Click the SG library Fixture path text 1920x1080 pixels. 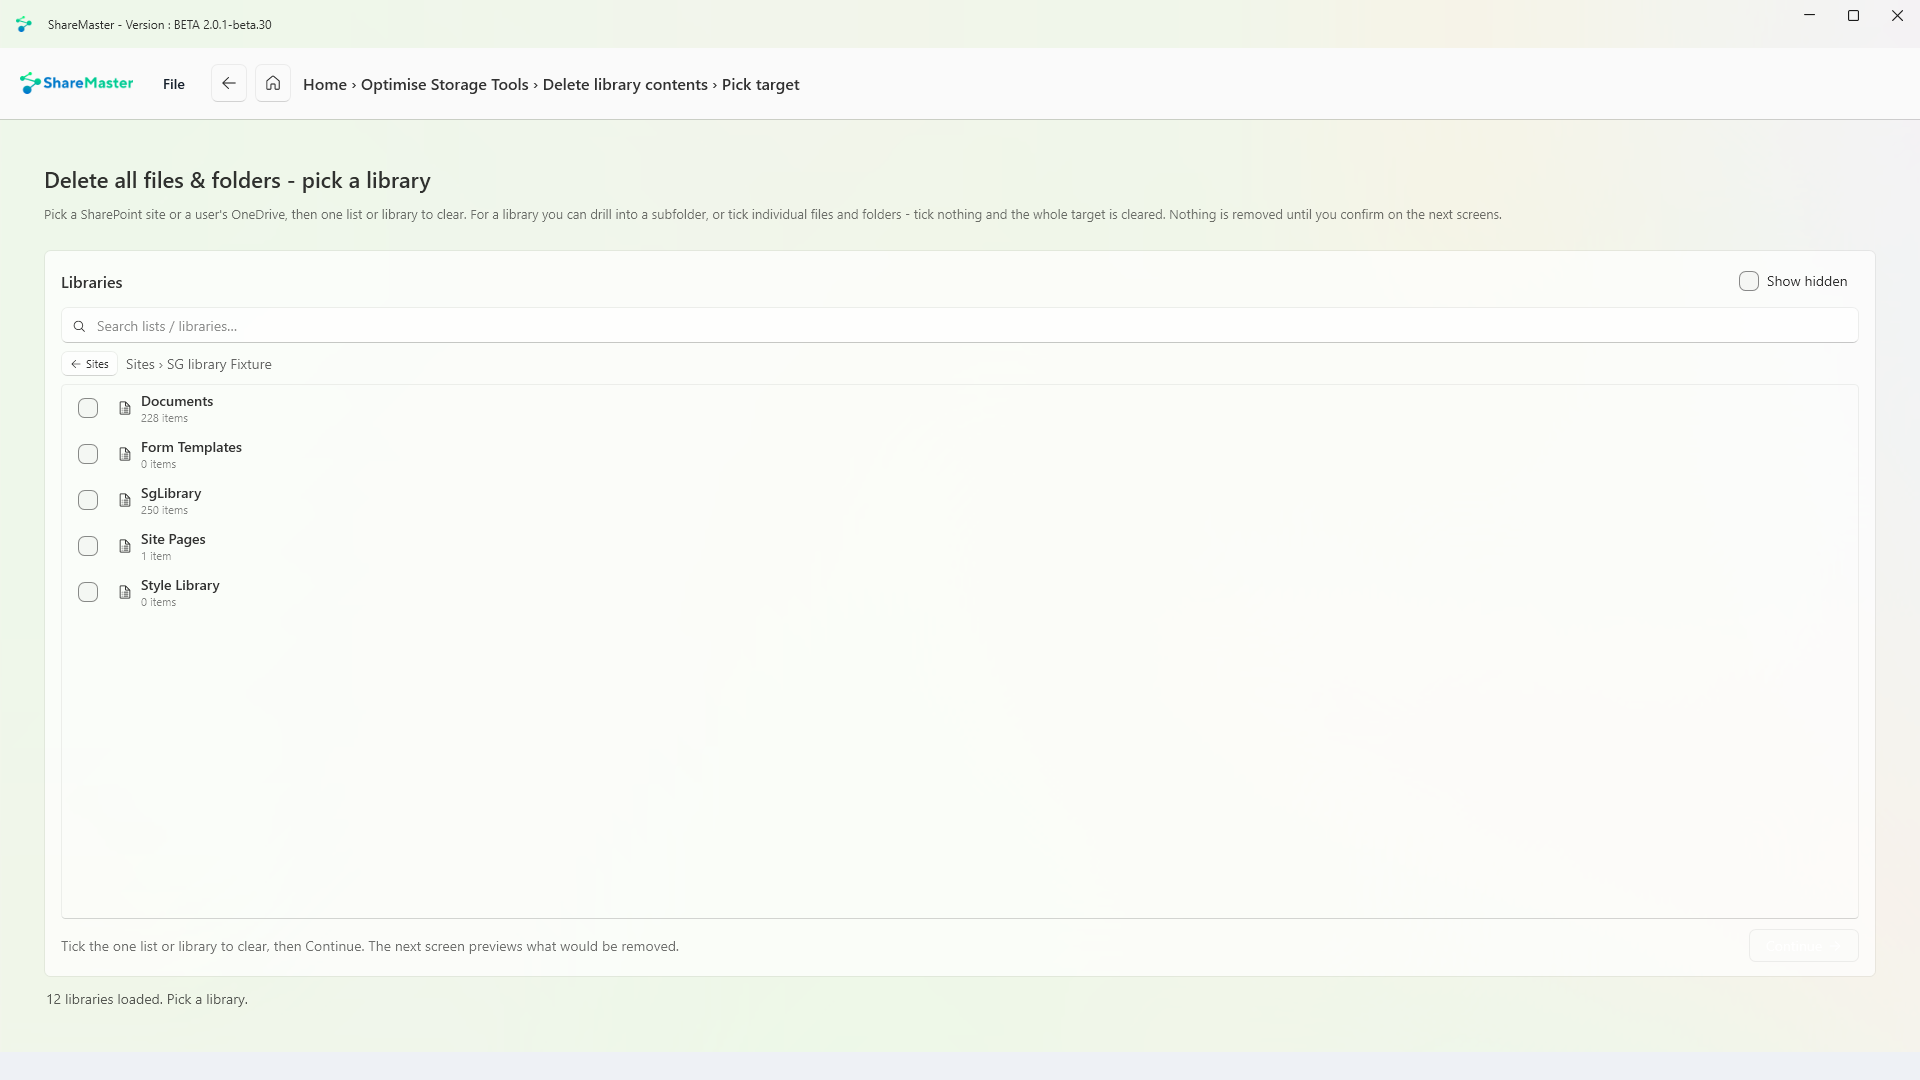coord(219,364)
